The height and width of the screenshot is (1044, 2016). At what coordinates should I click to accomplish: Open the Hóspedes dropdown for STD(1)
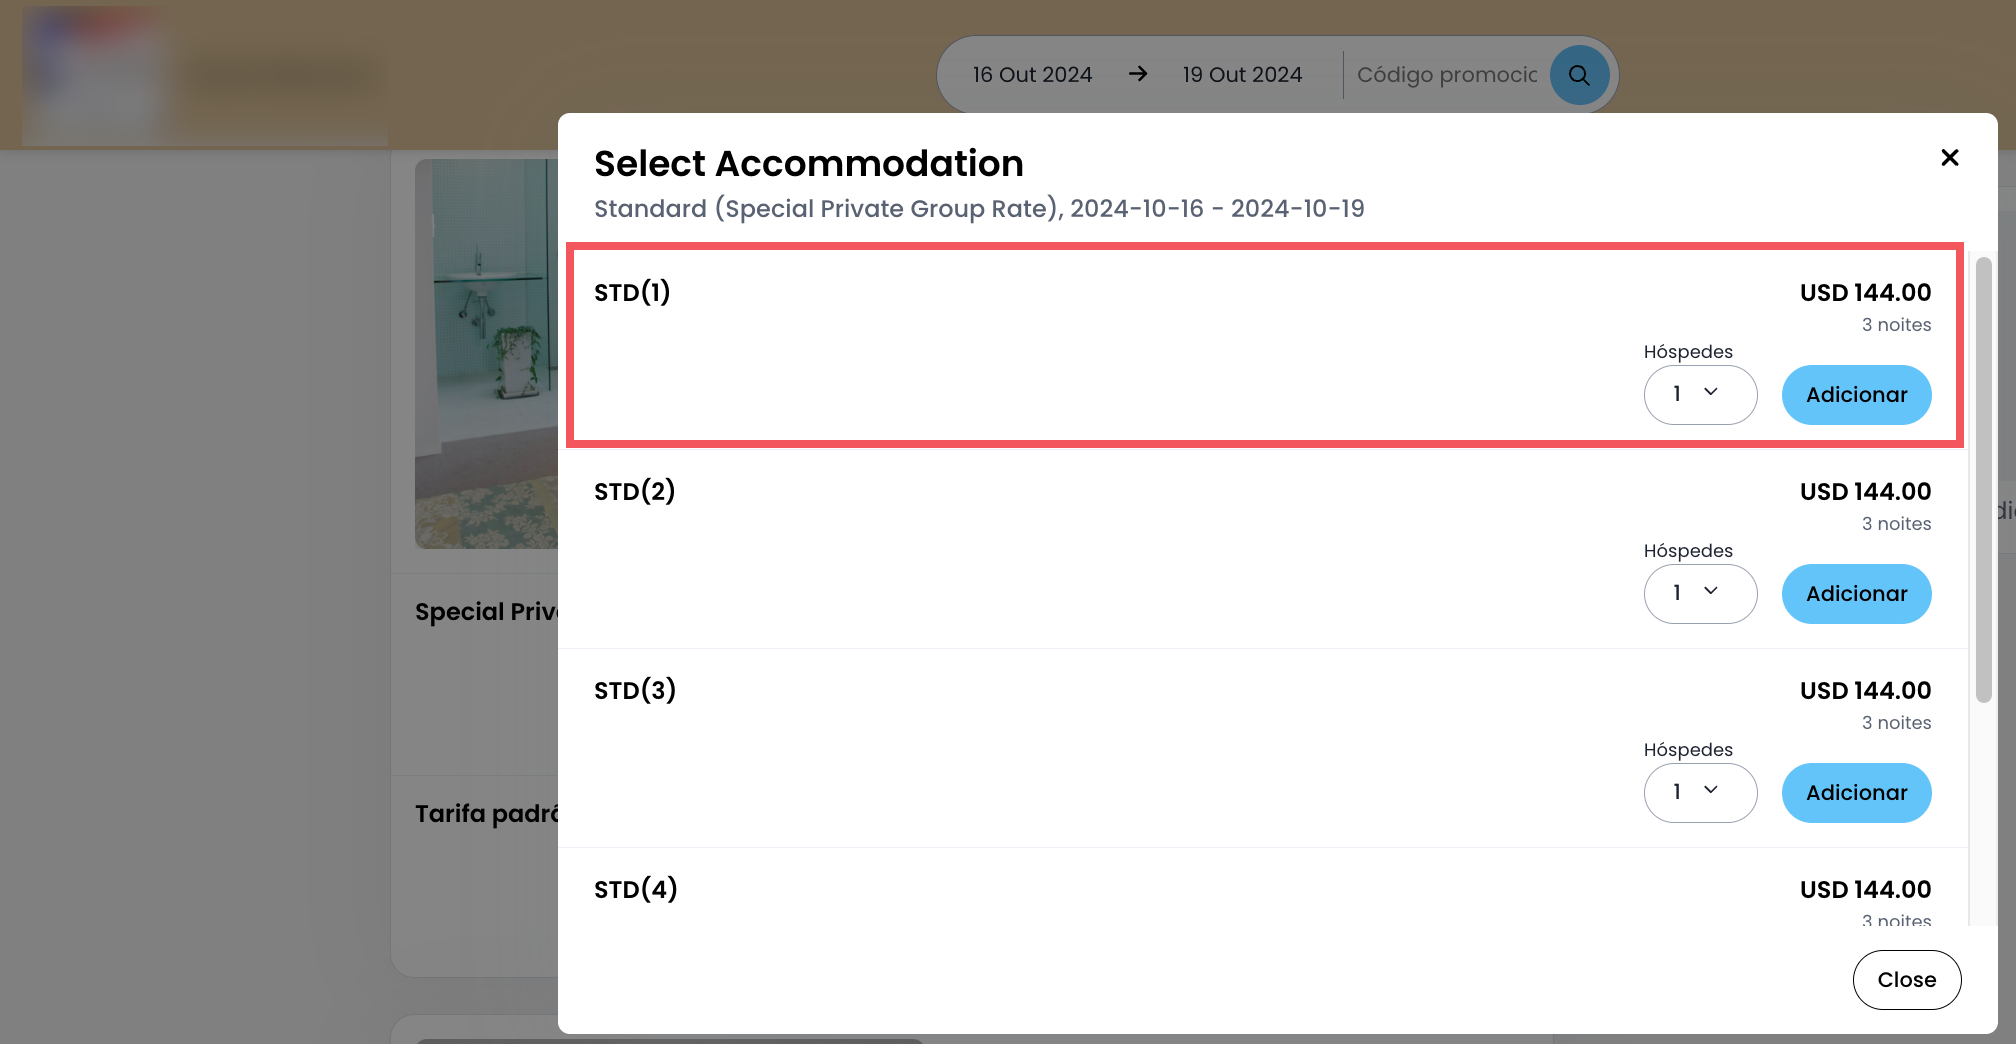pos(1699,394)
